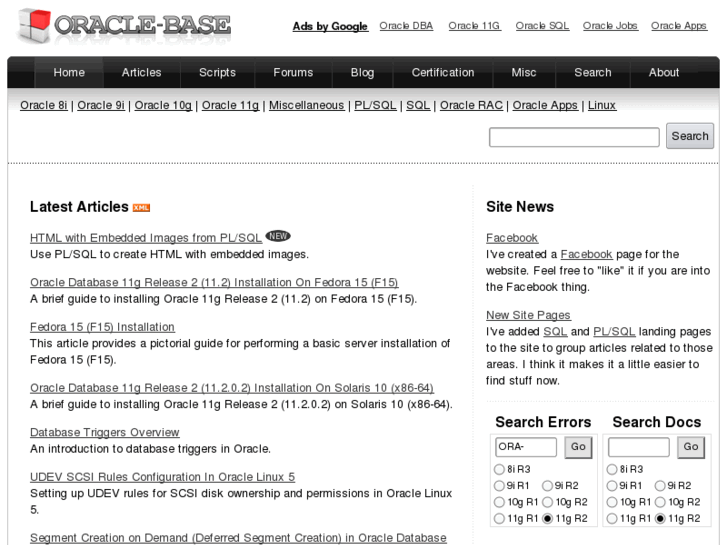Open the Search item in the black navigation bar

[593, 72]
